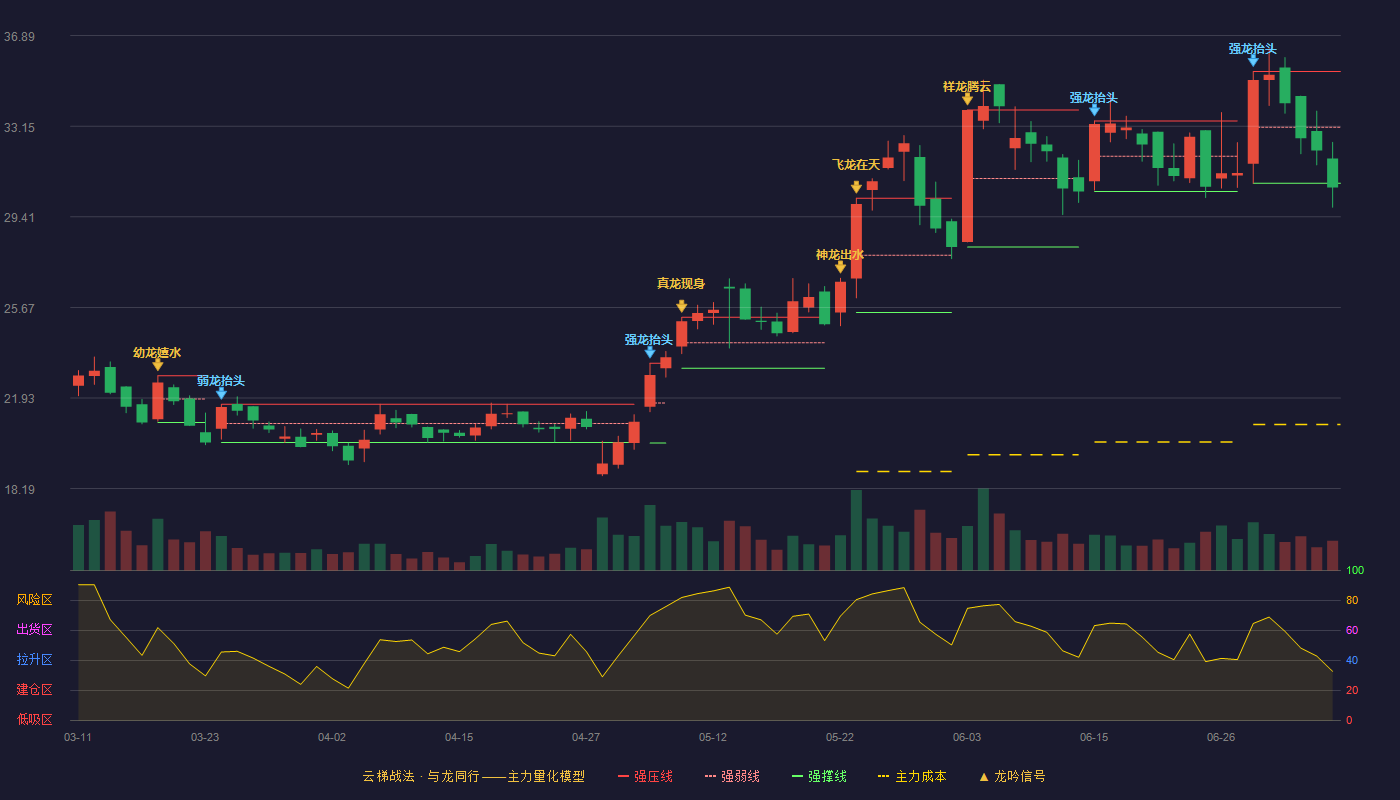Click the blue arrow under 弱龙抬头
This screenshot has height=800, width=1400.
221,393
